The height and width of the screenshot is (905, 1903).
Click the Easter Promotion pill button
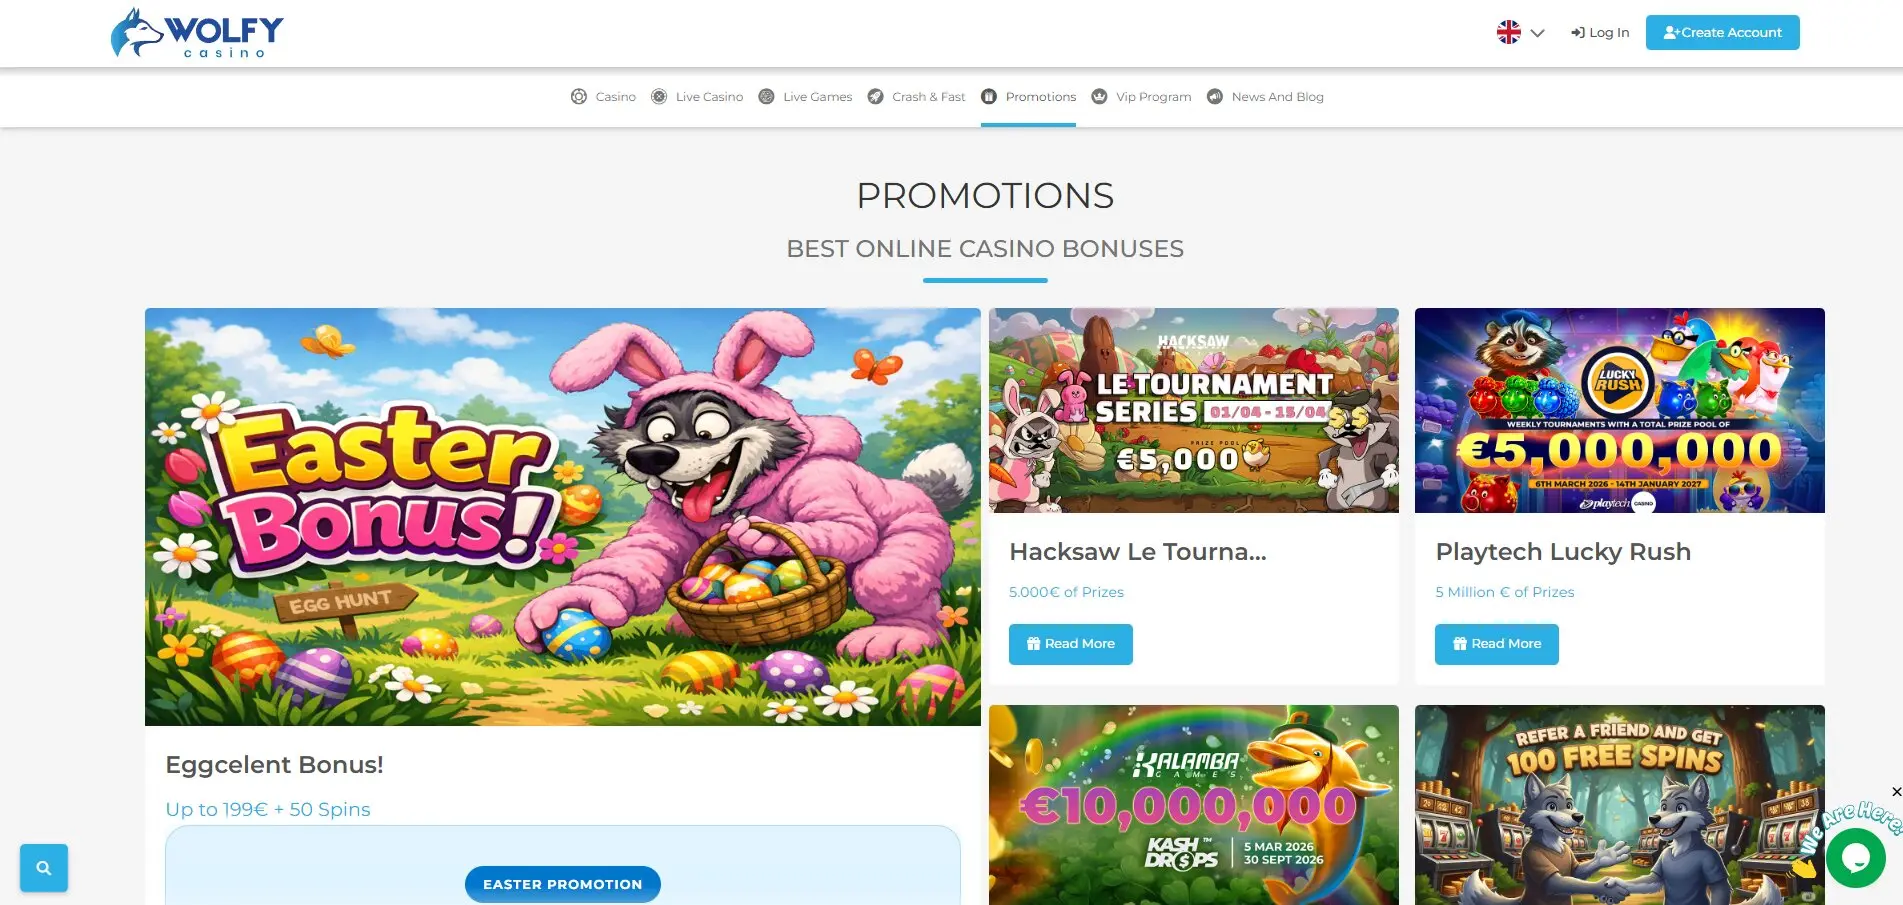click(562, 884)
